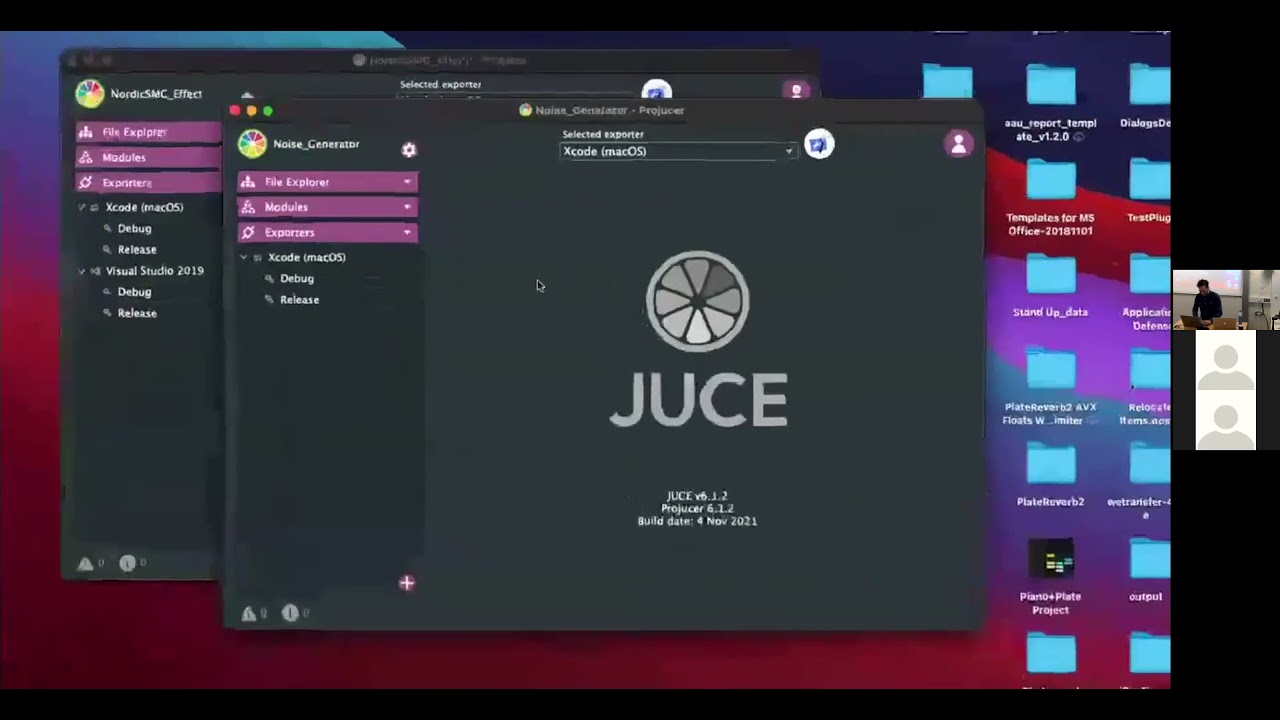This screenshot has height=720, width=1280.
Task: Click the NordicSMC_Effect project name label
Action: pyautogui.click(x=156, y=94)
